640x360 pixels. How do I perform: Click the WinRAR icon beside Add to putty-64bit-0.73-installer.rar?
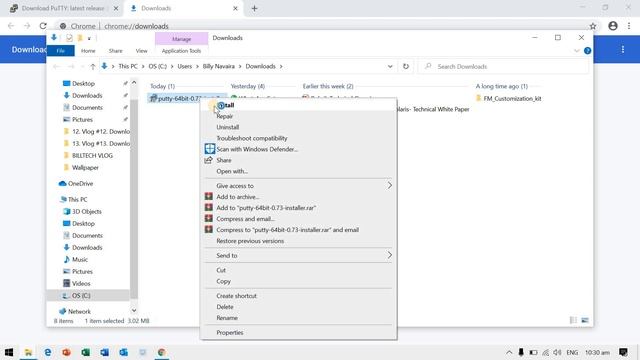(x=209, y=208)
